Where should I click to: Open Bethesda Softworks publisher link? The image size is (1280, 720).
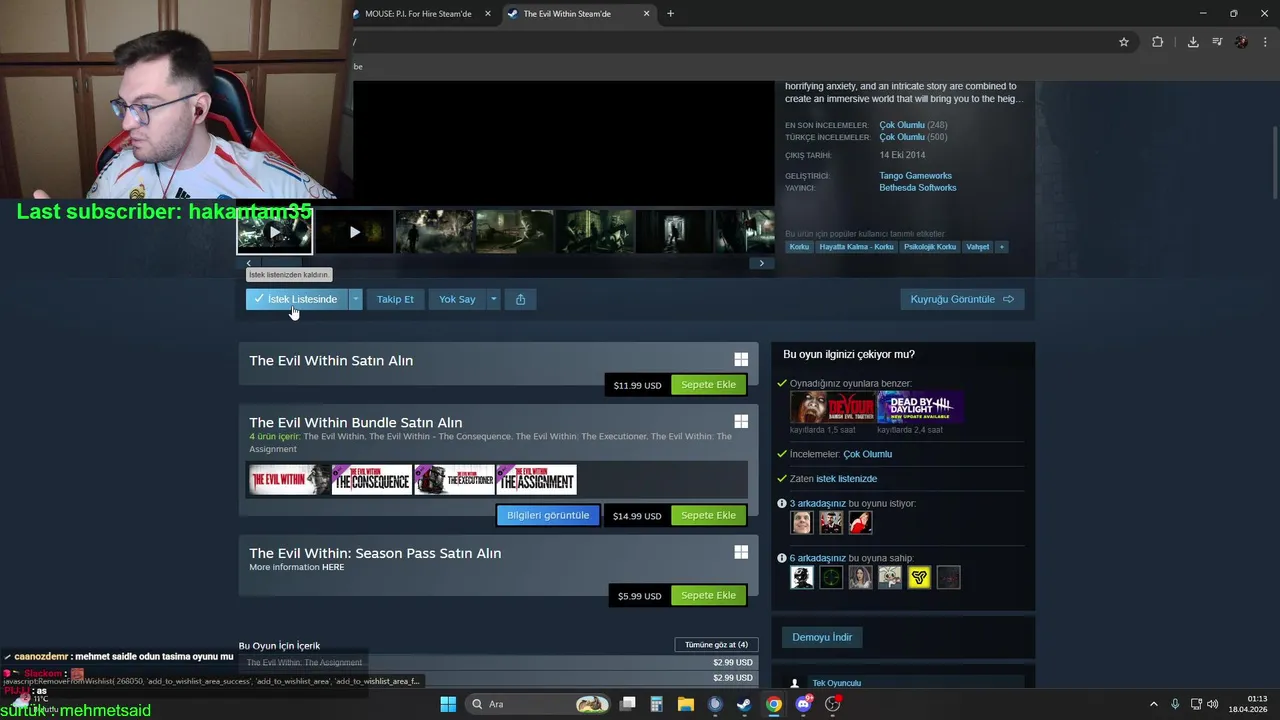918,188
